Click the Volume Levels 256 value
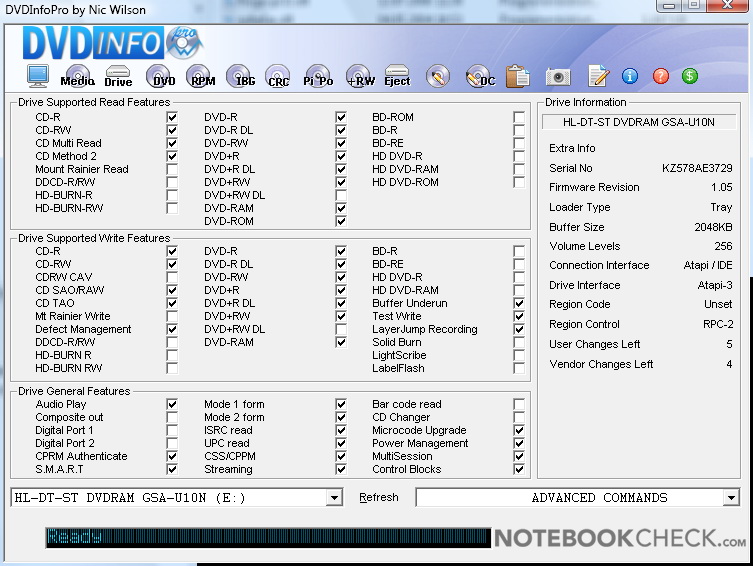The image size is (753, 566). coord(723,246)
